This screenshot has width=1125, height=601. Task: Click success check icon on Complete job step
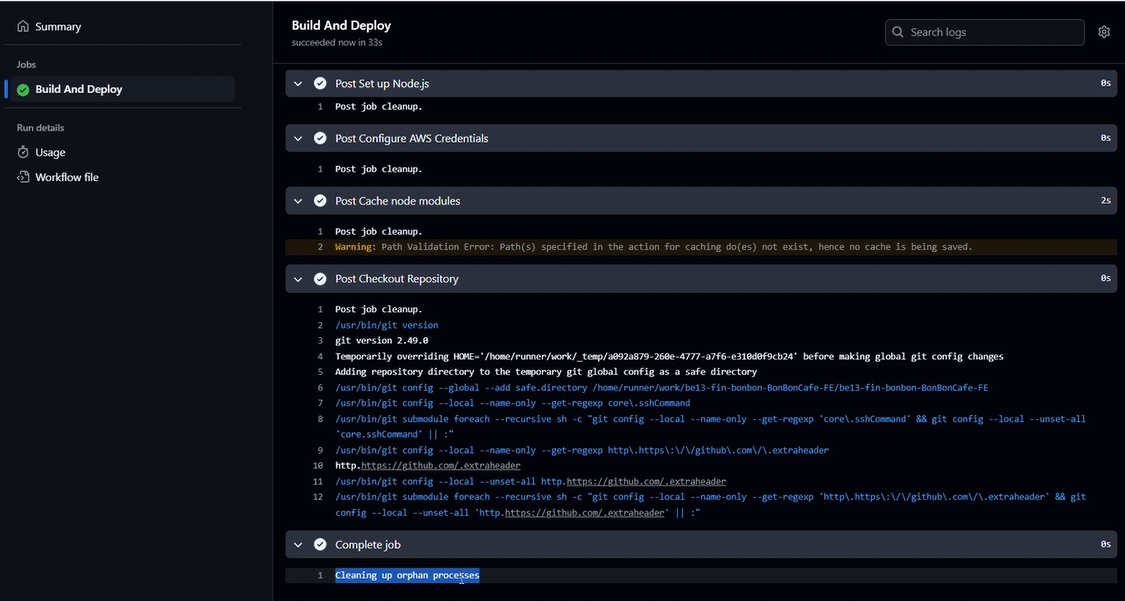pos(320,544)
